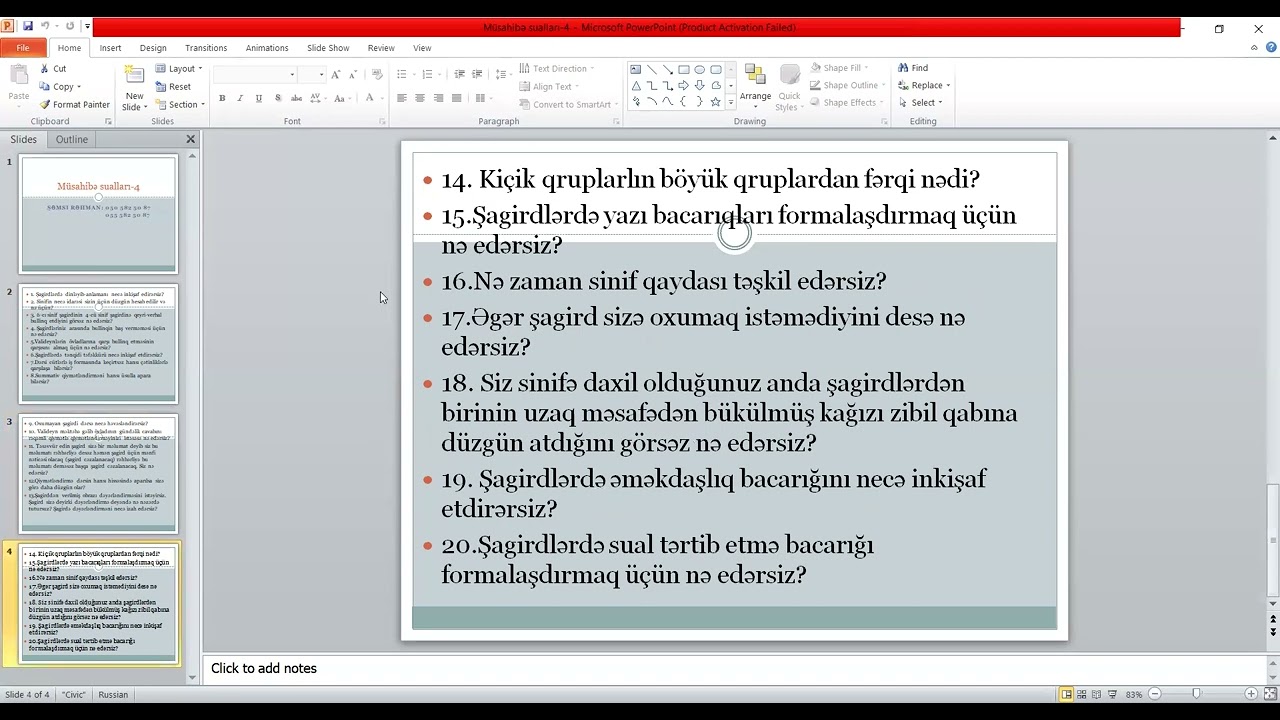
Task: Toggle Normal view button
Action: click(1067, 694)
